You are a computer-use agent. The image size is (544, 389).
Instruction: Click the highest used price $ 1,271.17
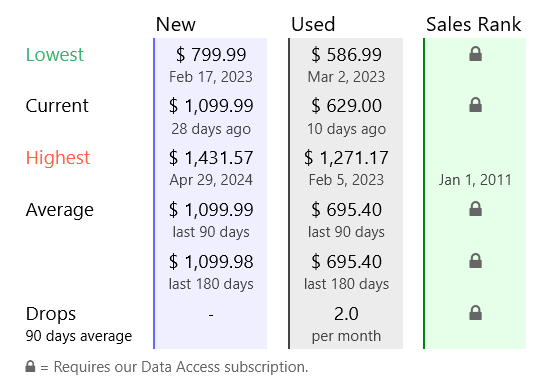point(346,158)
